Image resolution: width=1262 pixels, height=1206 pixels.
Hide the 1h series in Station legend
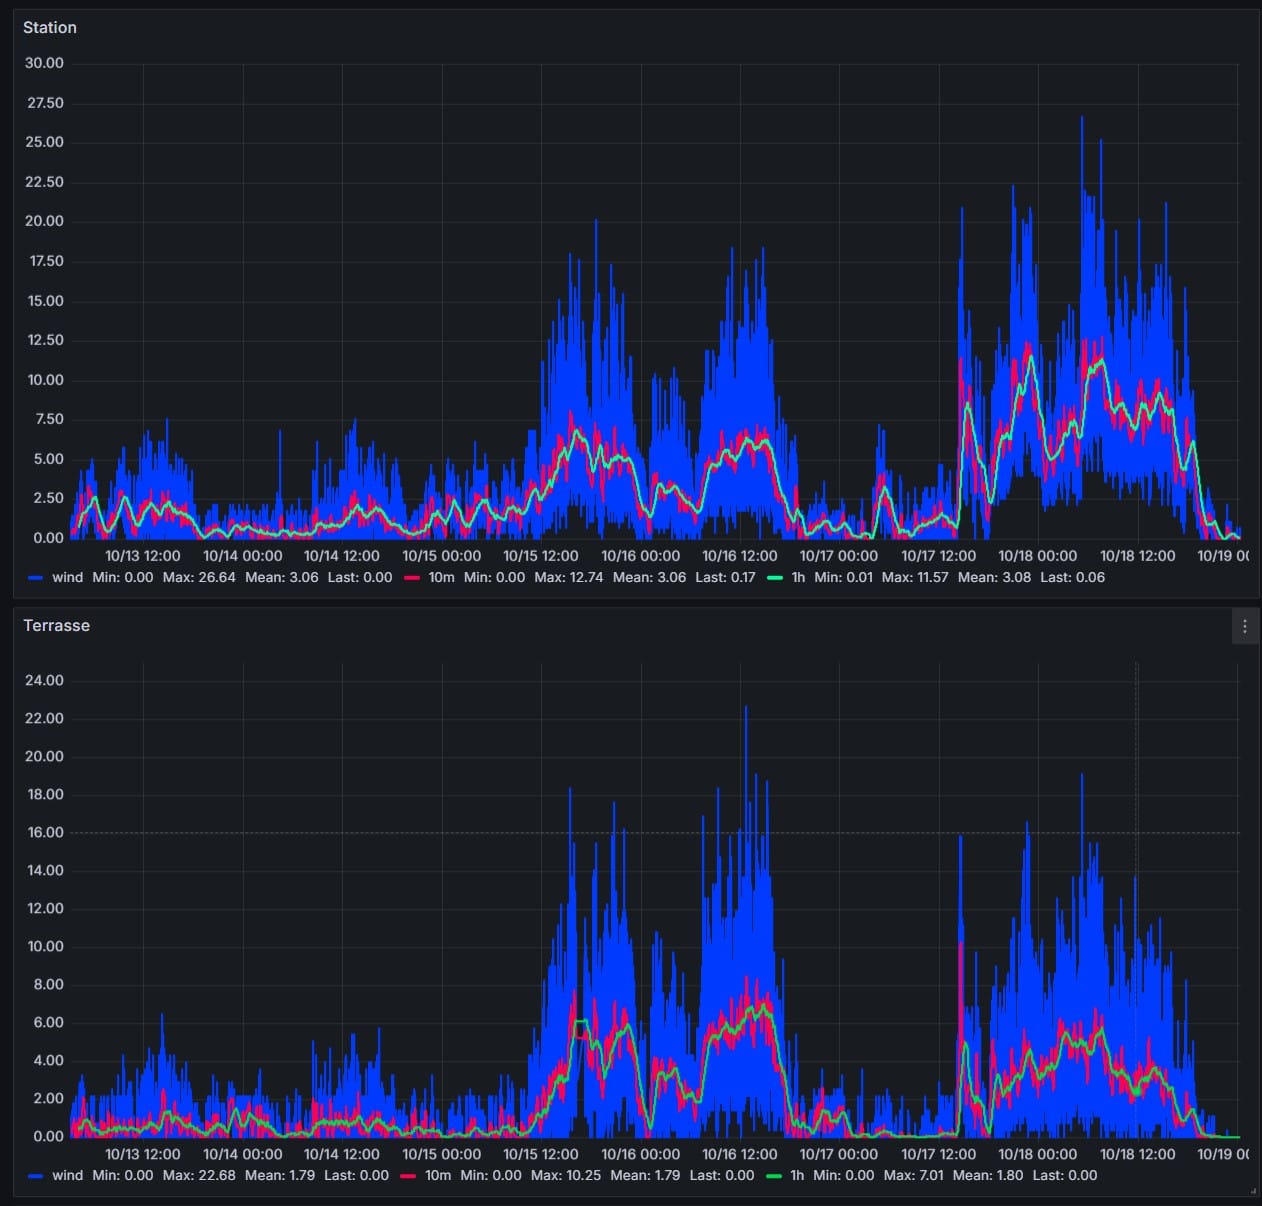[x=797, y=577]
